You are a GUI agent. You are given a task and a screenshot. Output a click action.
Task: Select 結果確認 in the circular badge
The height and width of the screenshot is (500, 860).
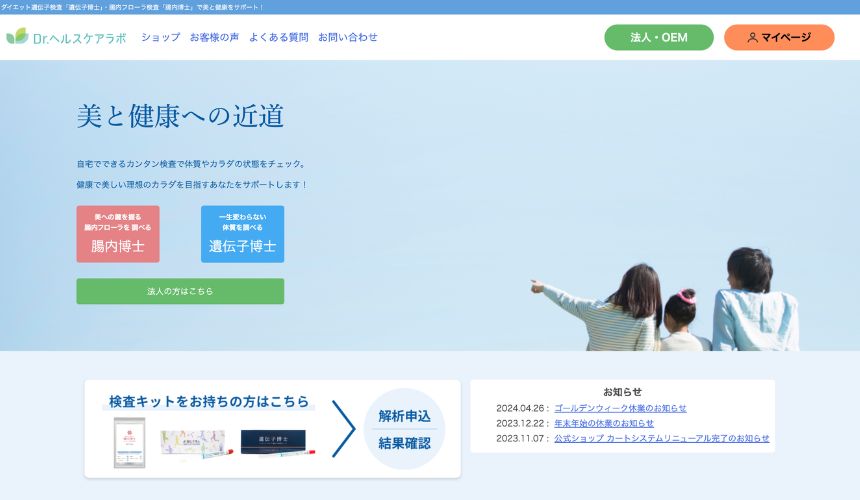(404, 443)
